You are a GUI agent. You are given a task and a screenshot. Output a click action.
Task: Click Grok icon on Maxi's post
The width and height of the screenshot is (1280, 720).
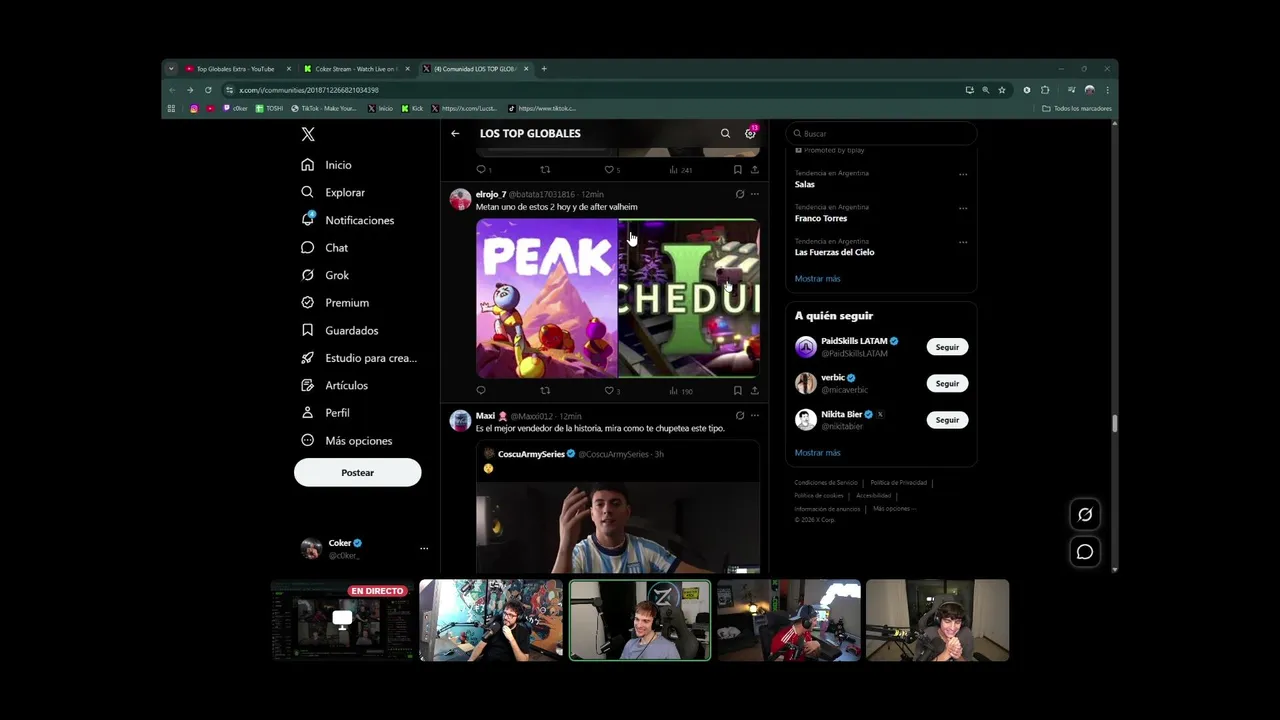[739, 415]
